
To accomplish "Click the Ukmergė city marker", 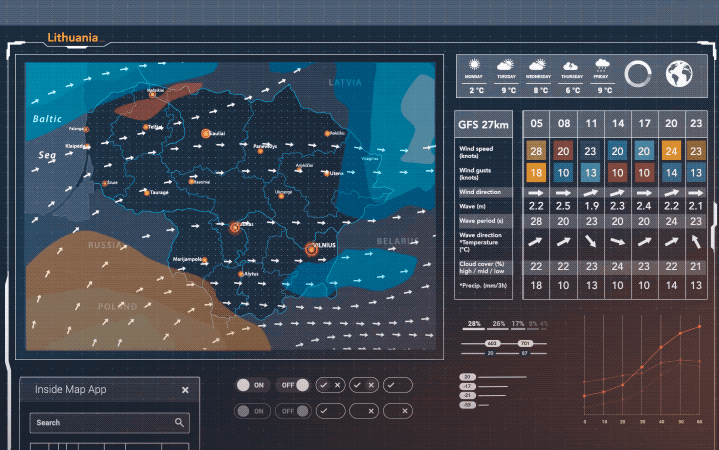I will (x=281, y=196).
